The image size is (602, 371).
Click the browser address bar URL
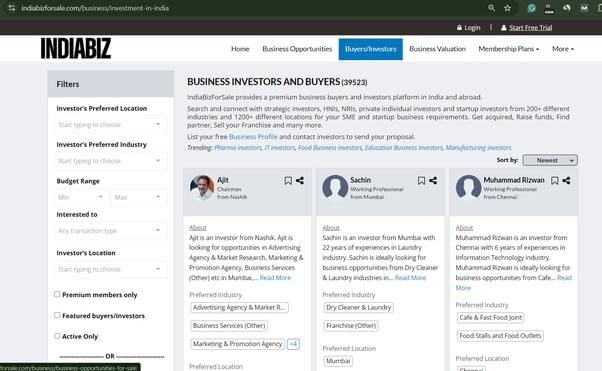point(95,8)
